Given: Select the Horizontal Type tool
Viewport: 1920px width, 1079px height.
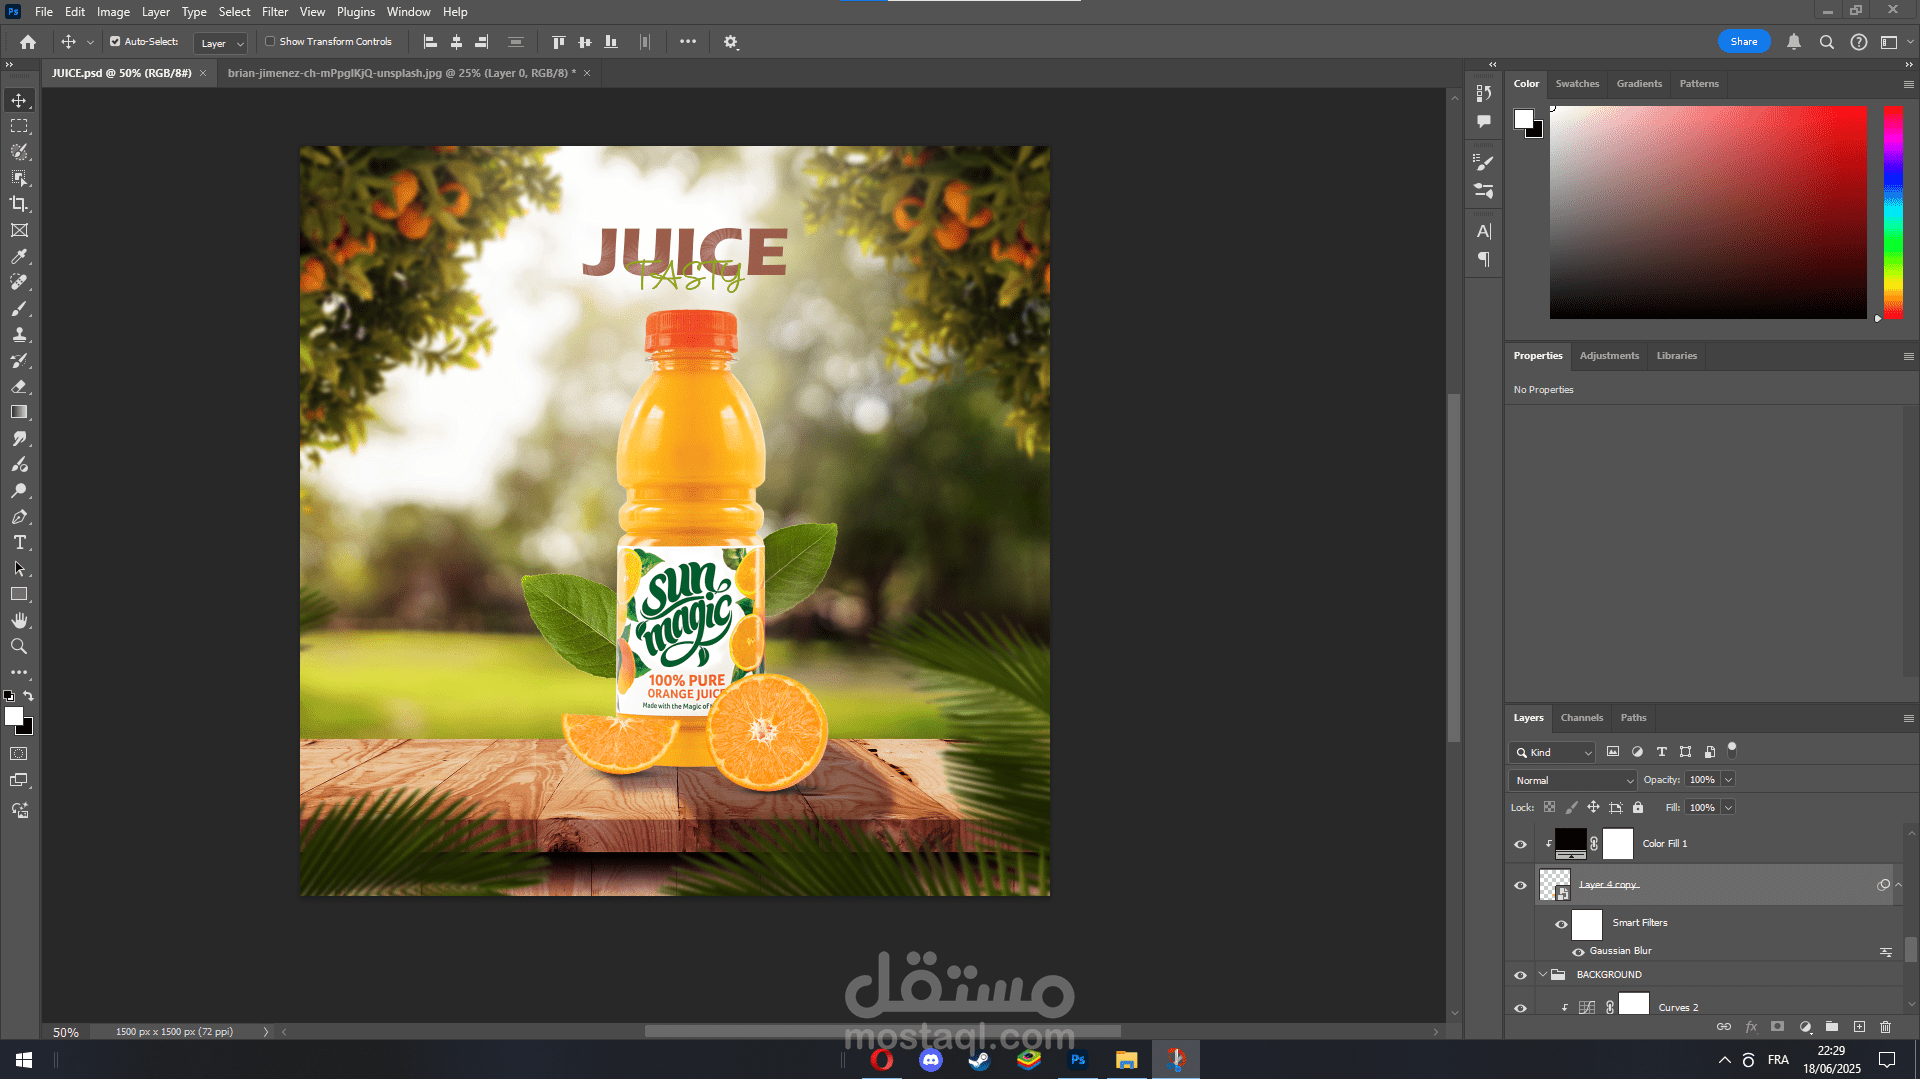Looking at the screenshot, I should click(x=19, y=542).
